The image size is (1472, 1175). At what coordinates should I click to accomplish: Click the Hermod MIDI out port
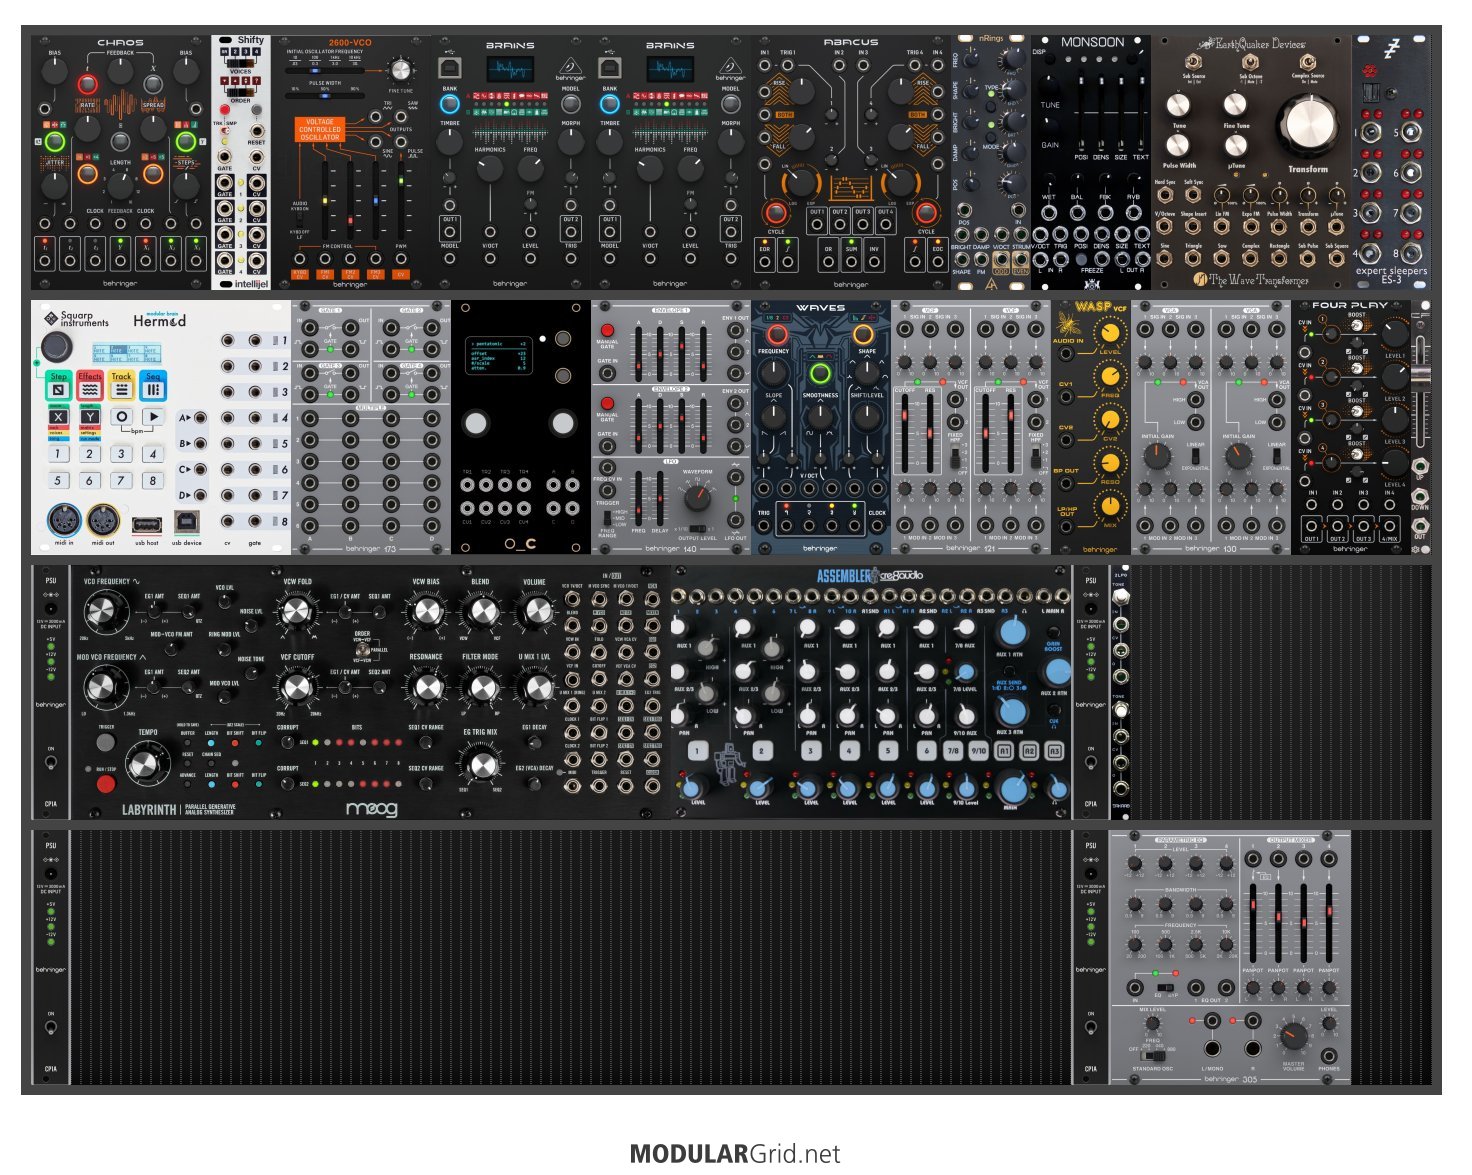(x=103, y=521)
